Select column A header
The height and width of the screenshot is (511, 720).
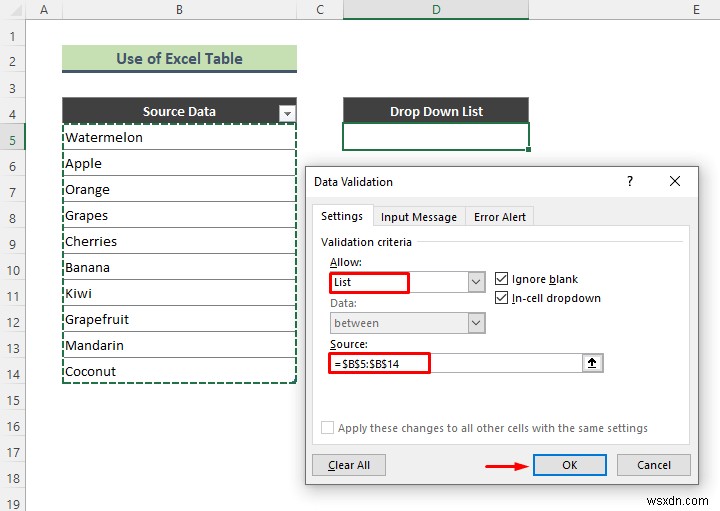point(44,9)
